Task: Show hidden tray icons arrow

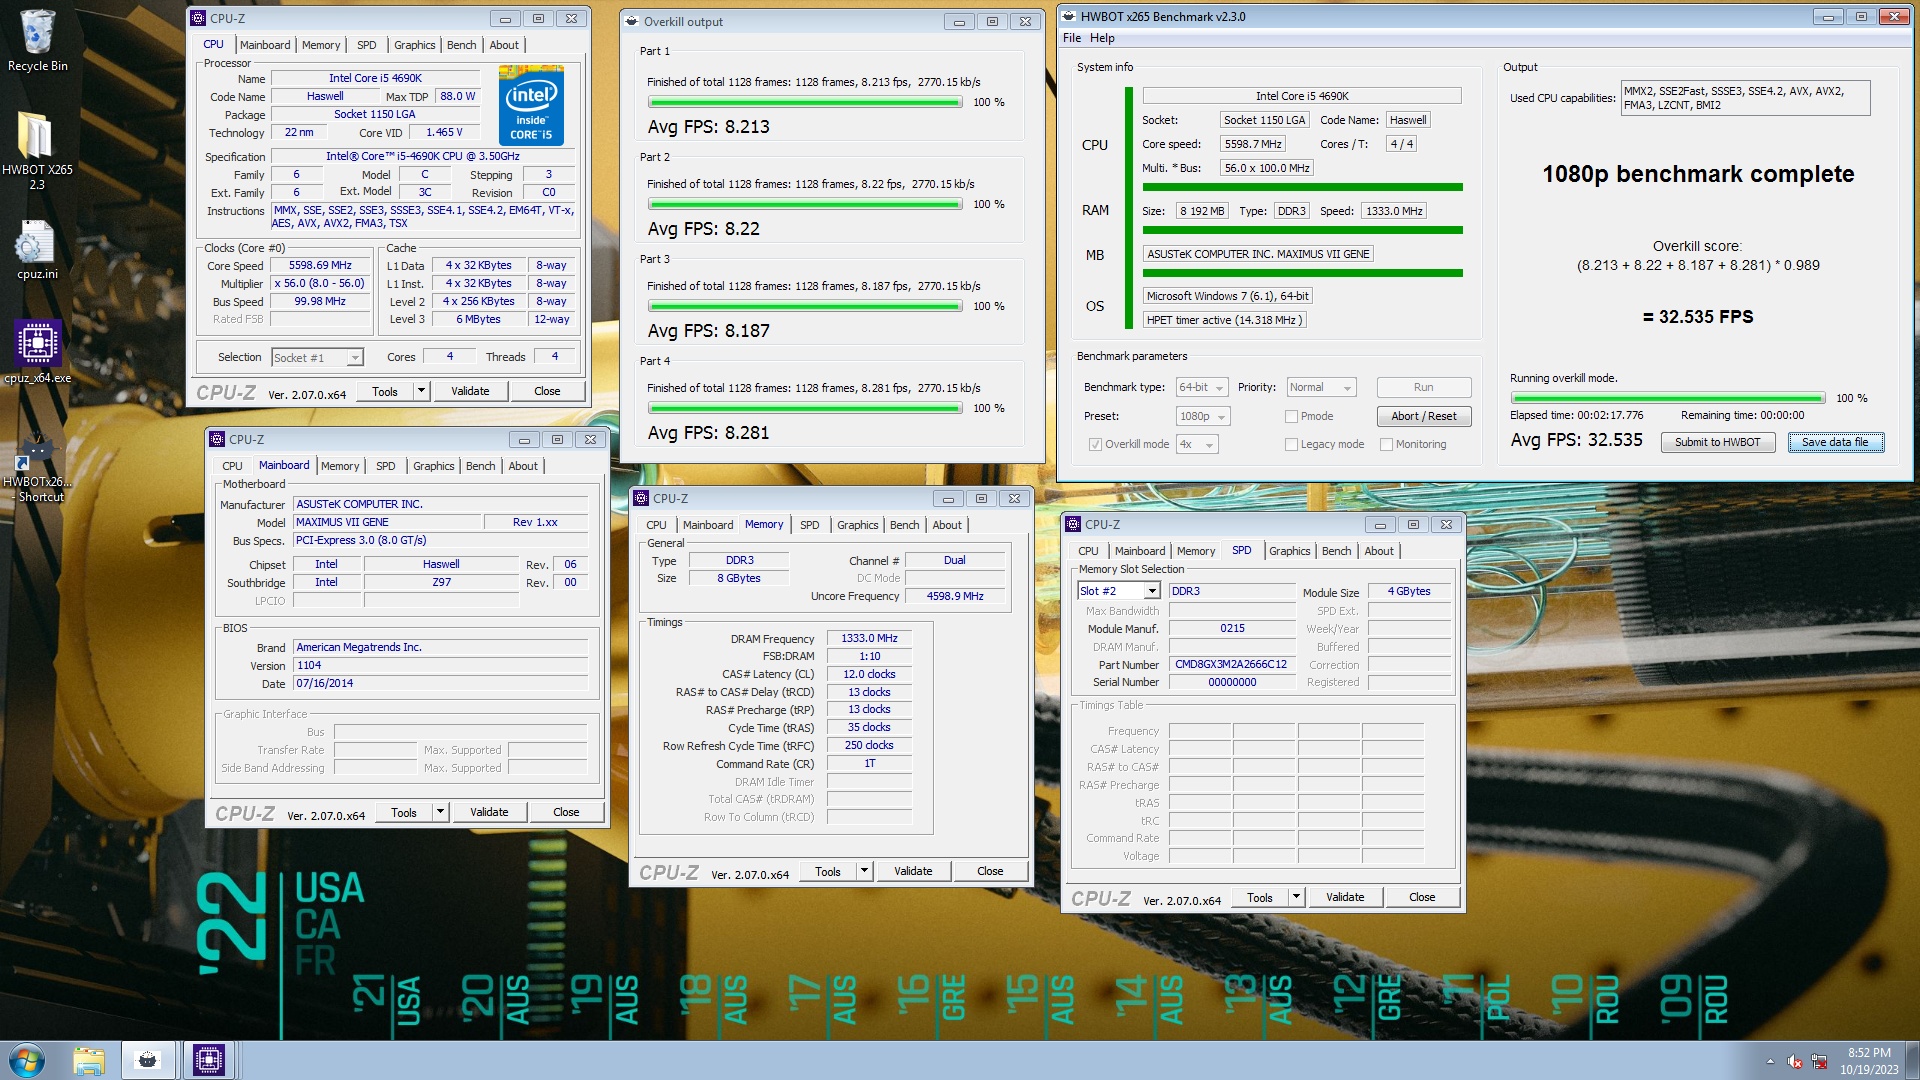Action: [1770, 1061]
